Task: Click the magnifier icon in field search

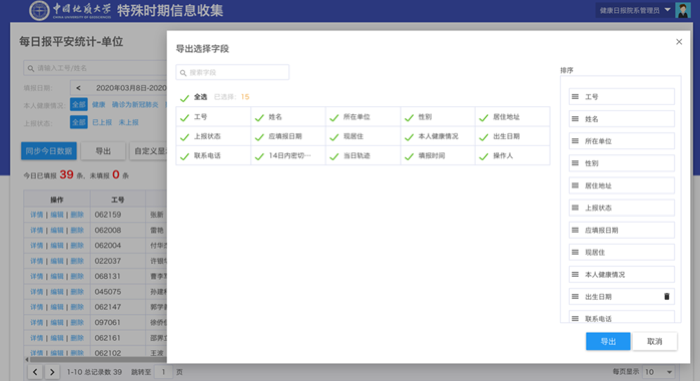Action: pos(183,73)
